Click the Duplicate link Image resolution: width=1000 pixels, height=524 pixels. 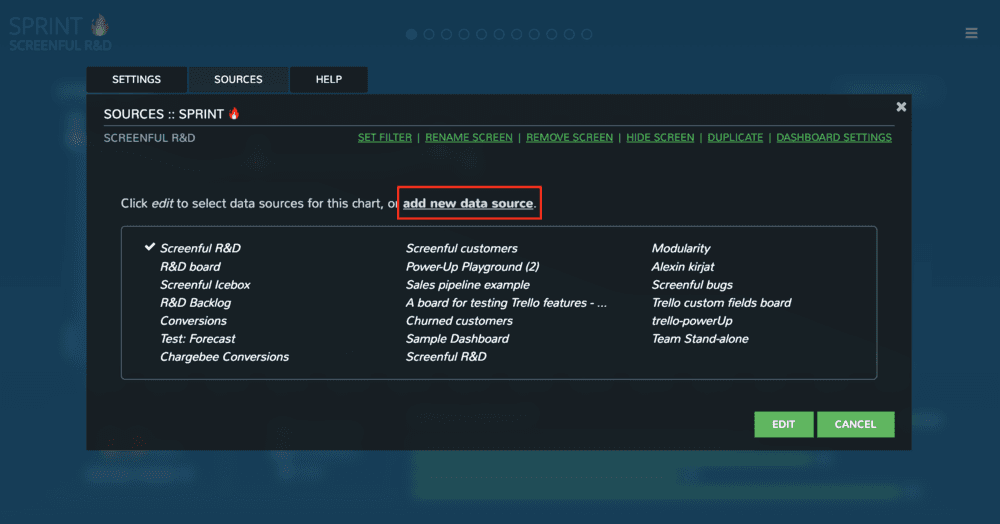point(735,138)
